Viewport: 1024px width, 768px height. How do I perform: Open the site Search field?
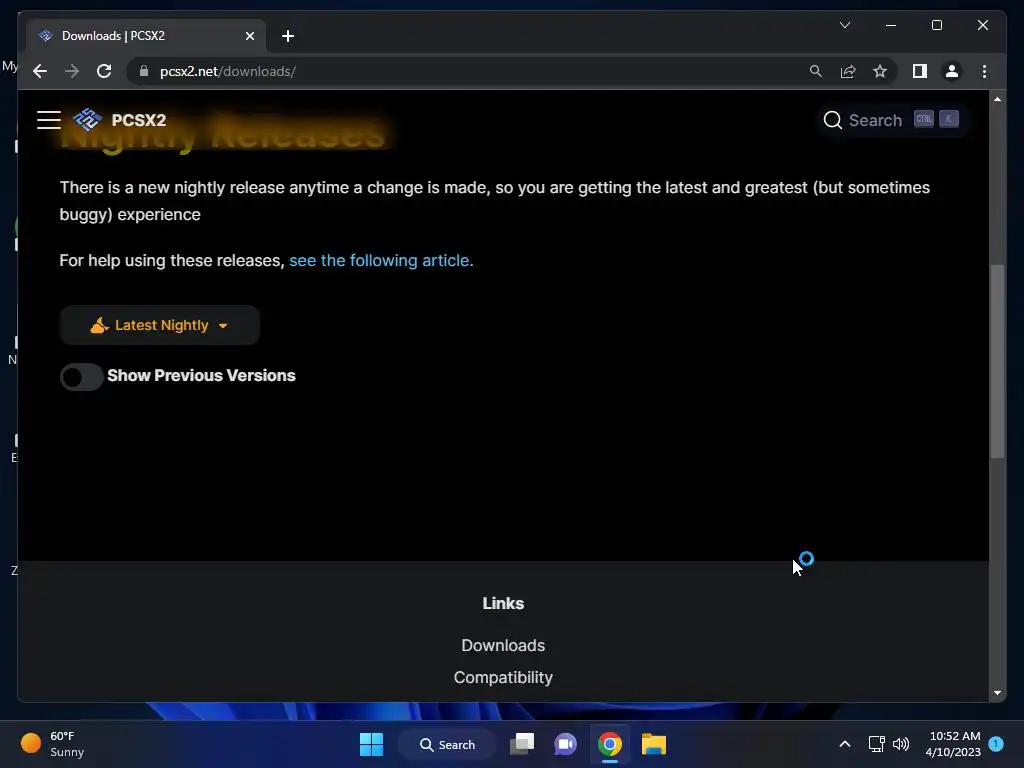(891, 120)
